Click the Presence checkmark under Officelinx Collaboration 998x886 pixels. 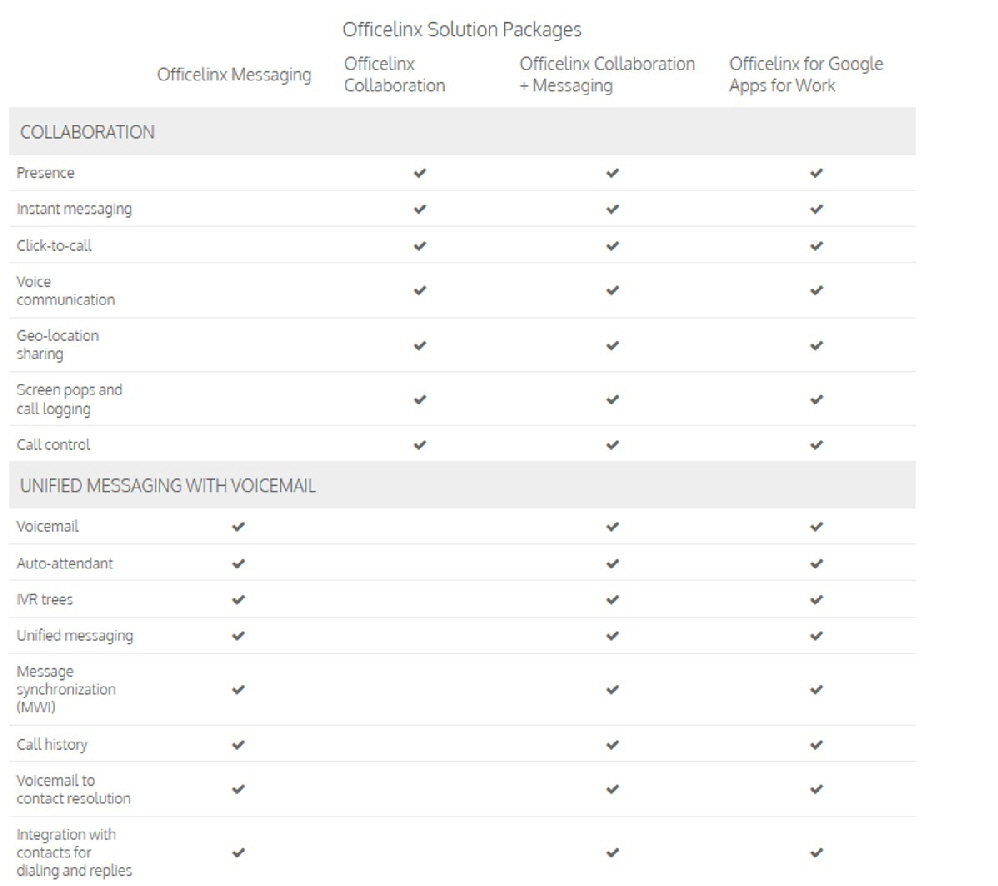tap(419, 173)
